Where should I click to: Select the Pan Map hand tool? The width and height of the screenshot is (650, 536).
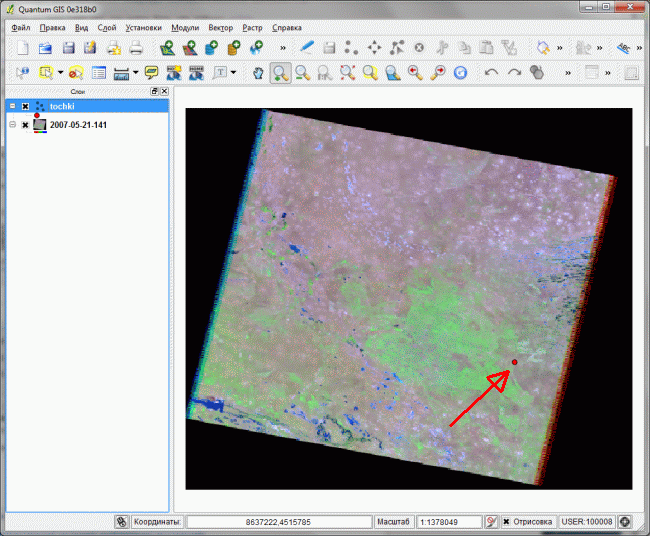tap(258, 73)
